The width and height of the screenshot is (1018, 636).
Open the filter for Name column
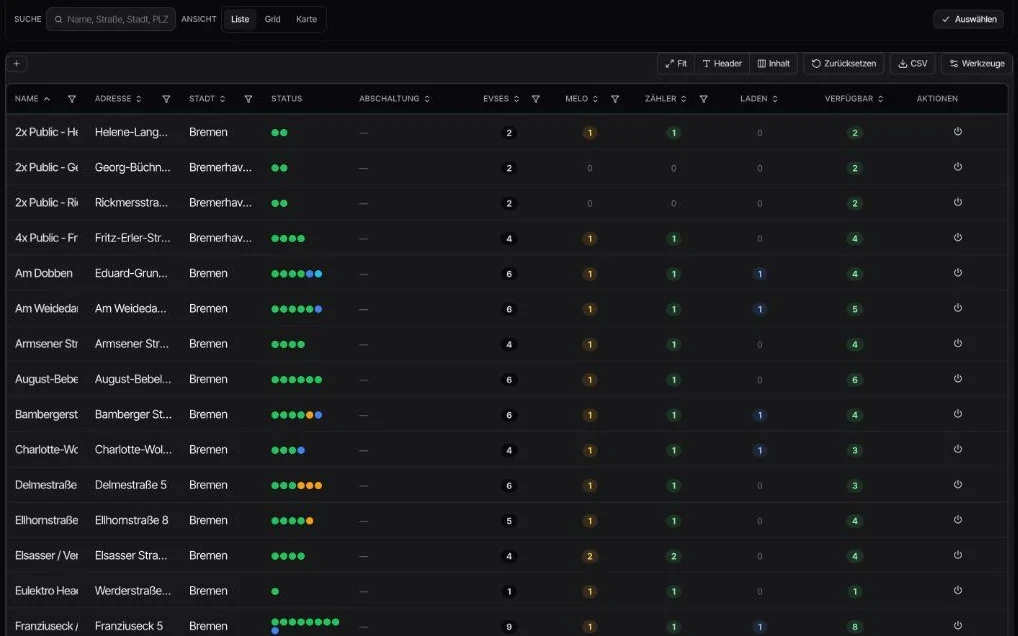[72, 99]
